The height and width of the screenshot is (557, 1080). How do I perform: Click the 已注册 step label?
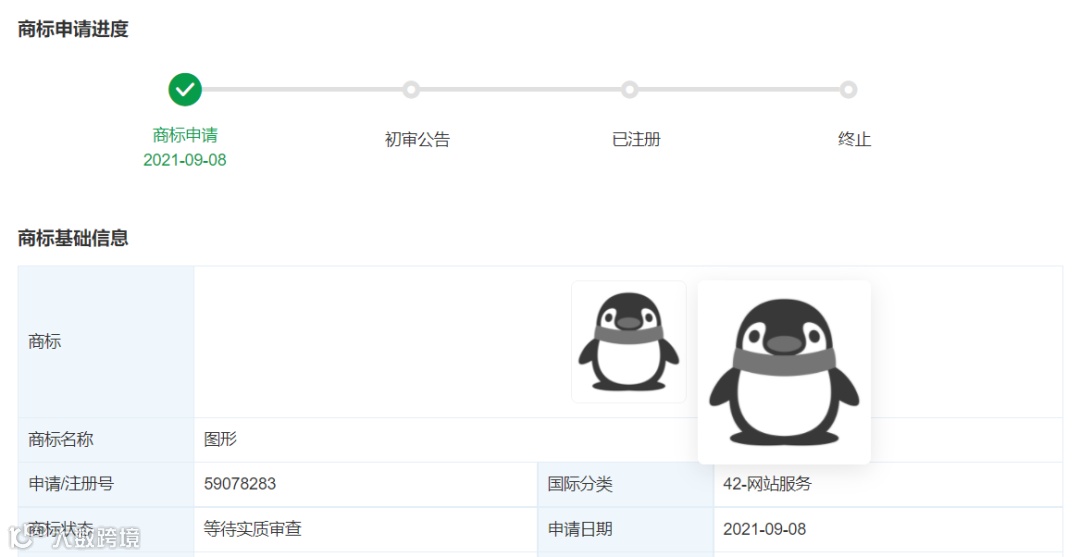636,139
